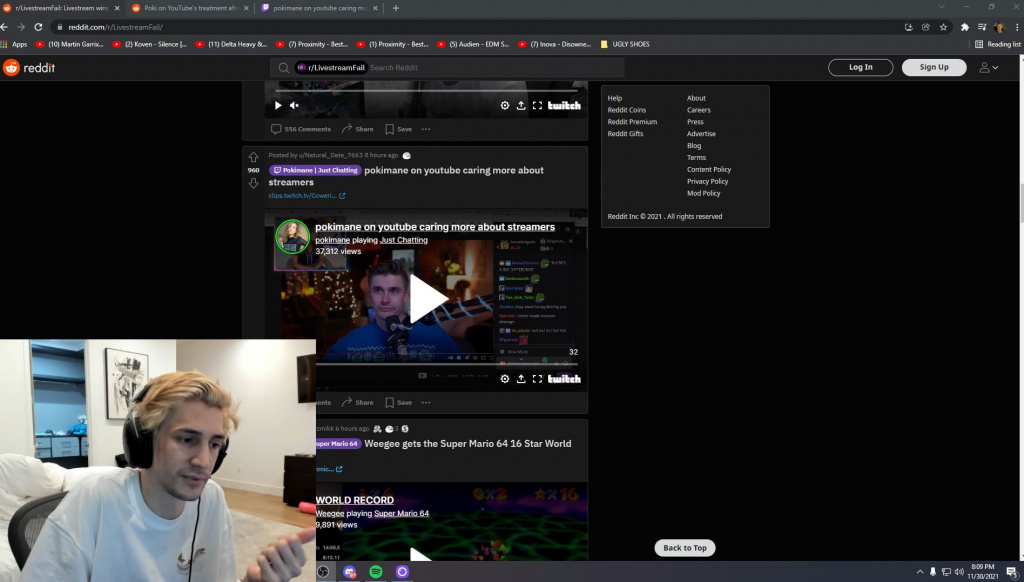
Task: Open the Chrome extensions puzzle icon
Action: tap(965, 27)
